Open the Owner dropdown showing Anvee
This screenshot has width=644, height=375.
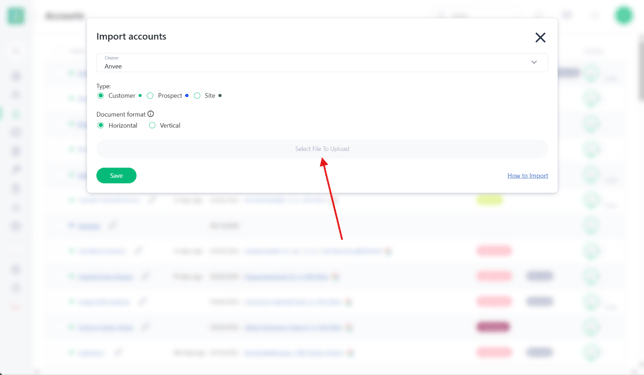tap(322, 62)
